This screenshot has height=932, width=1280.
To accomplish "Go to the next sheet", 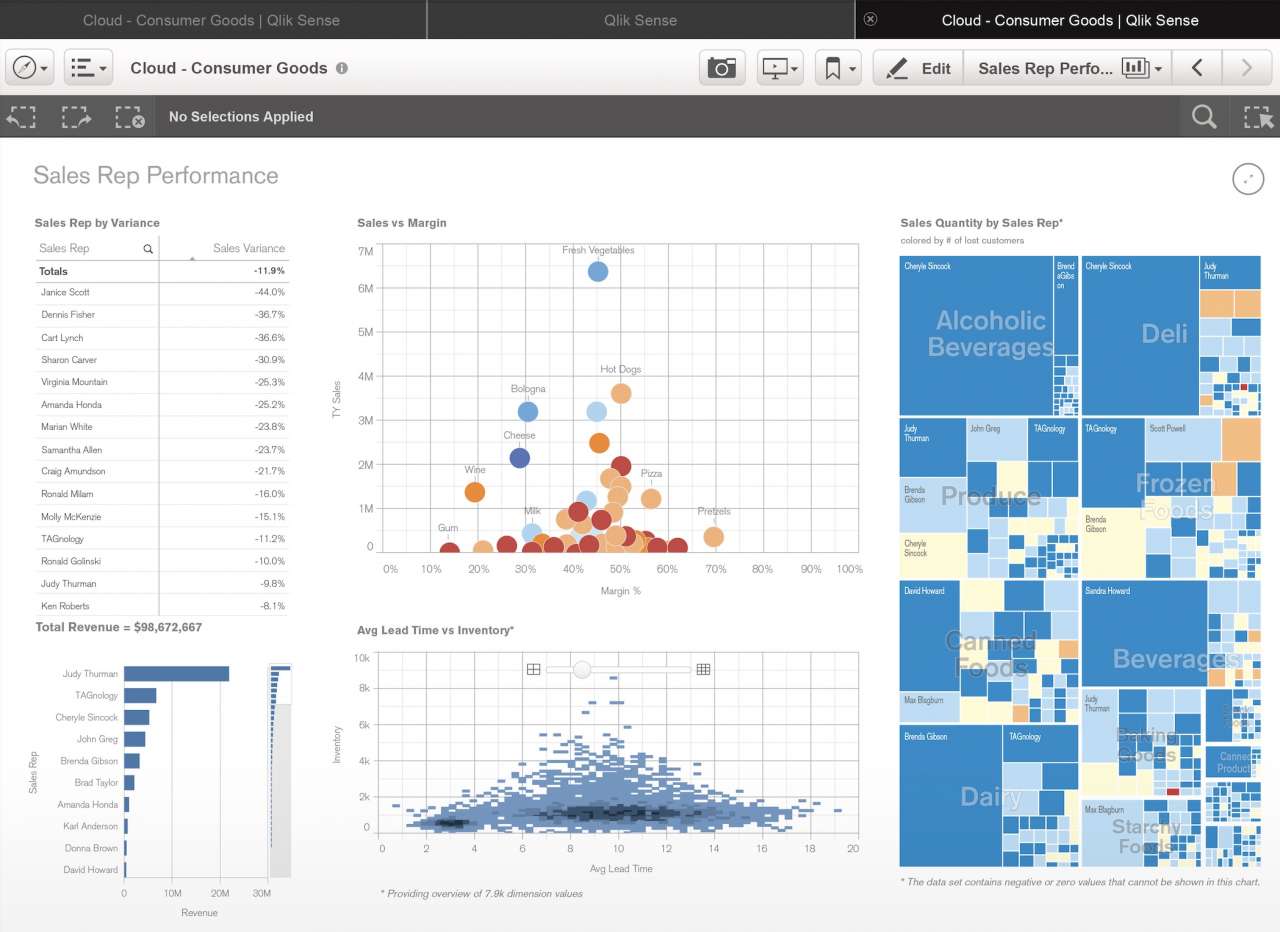I will 1246,68.
